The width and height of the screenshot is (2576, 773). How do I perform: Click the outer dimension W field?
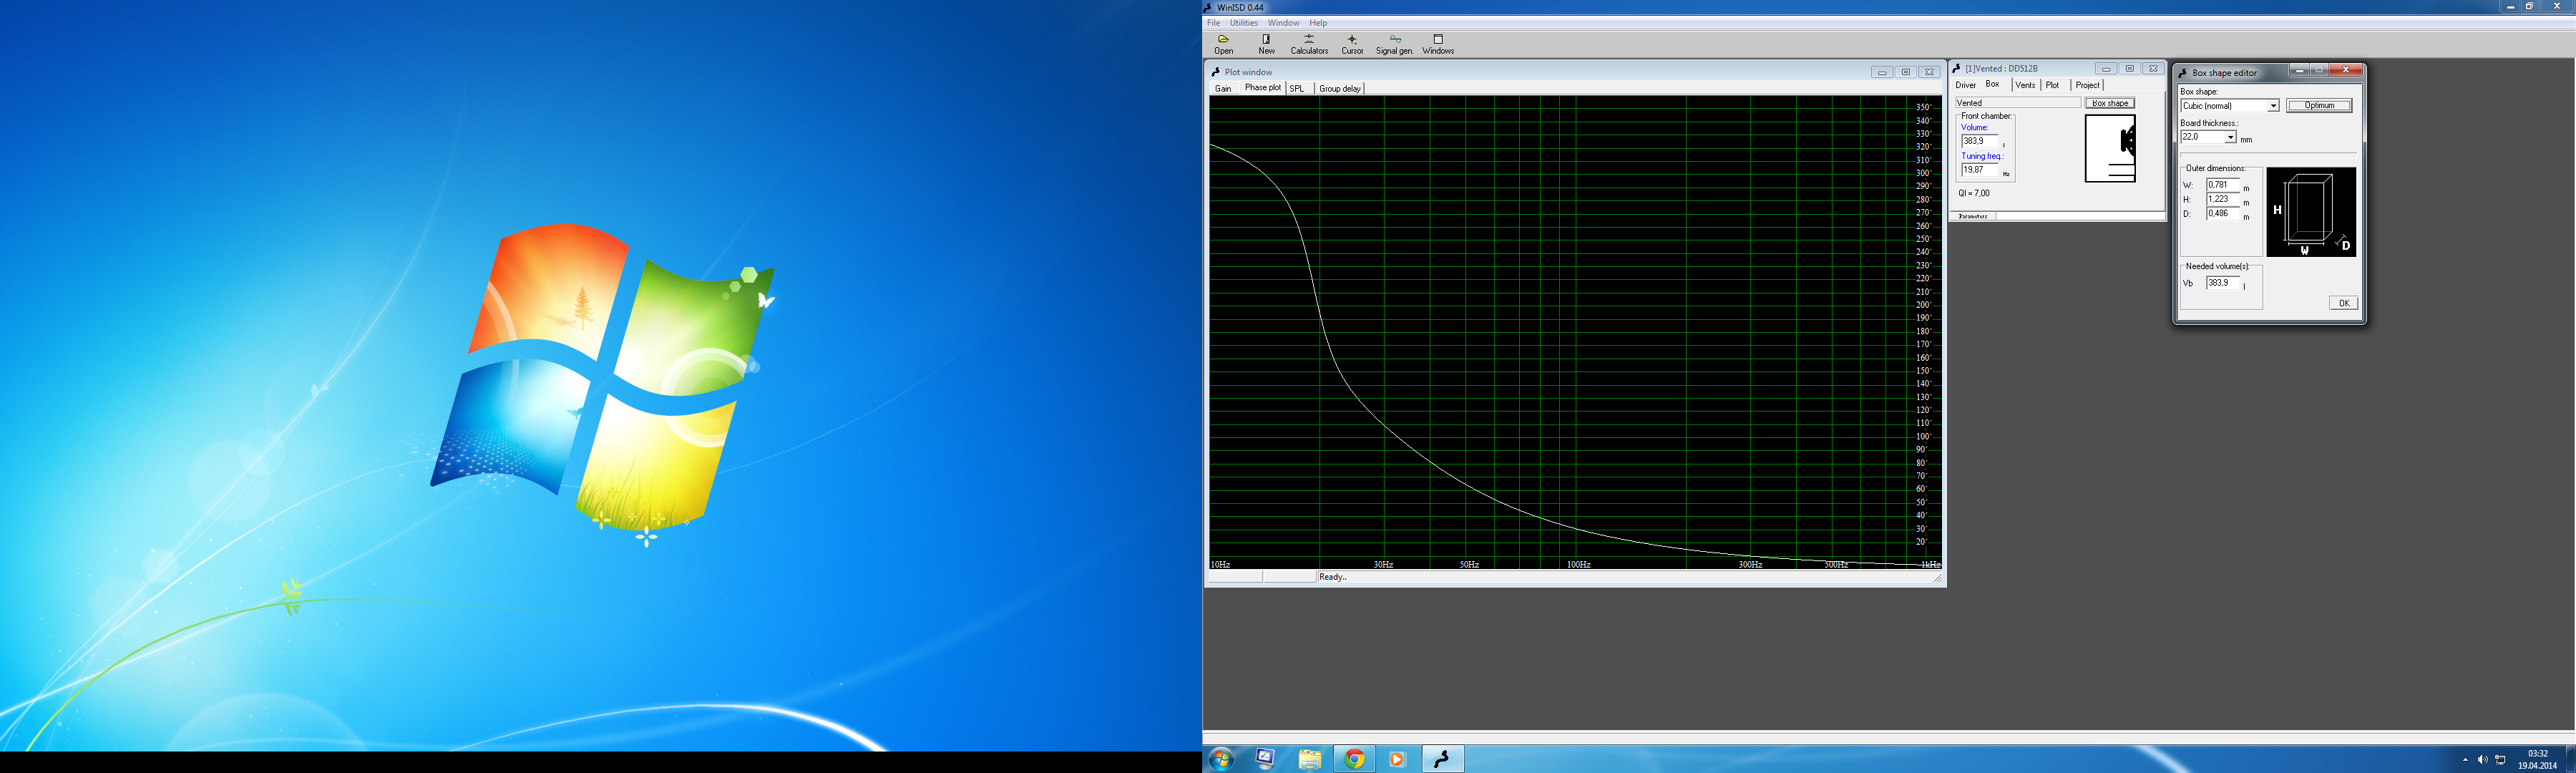(2223, 185)
